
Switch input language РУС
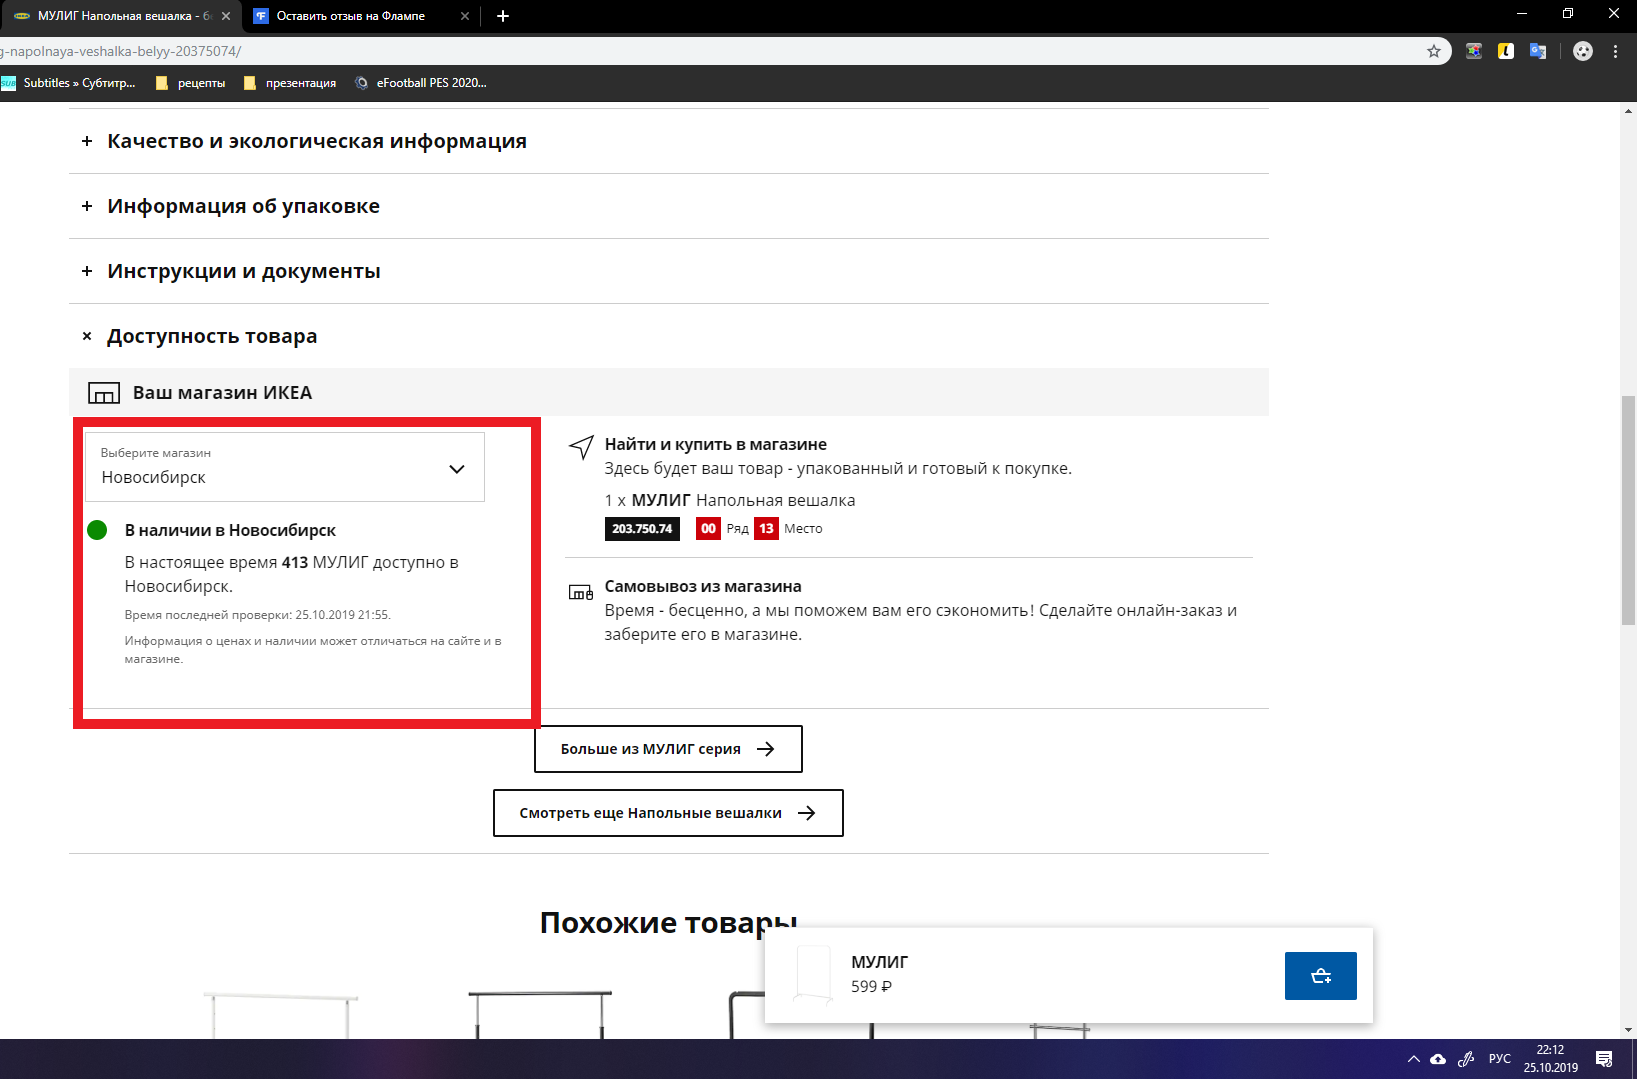click(x=1499, y=1059)
